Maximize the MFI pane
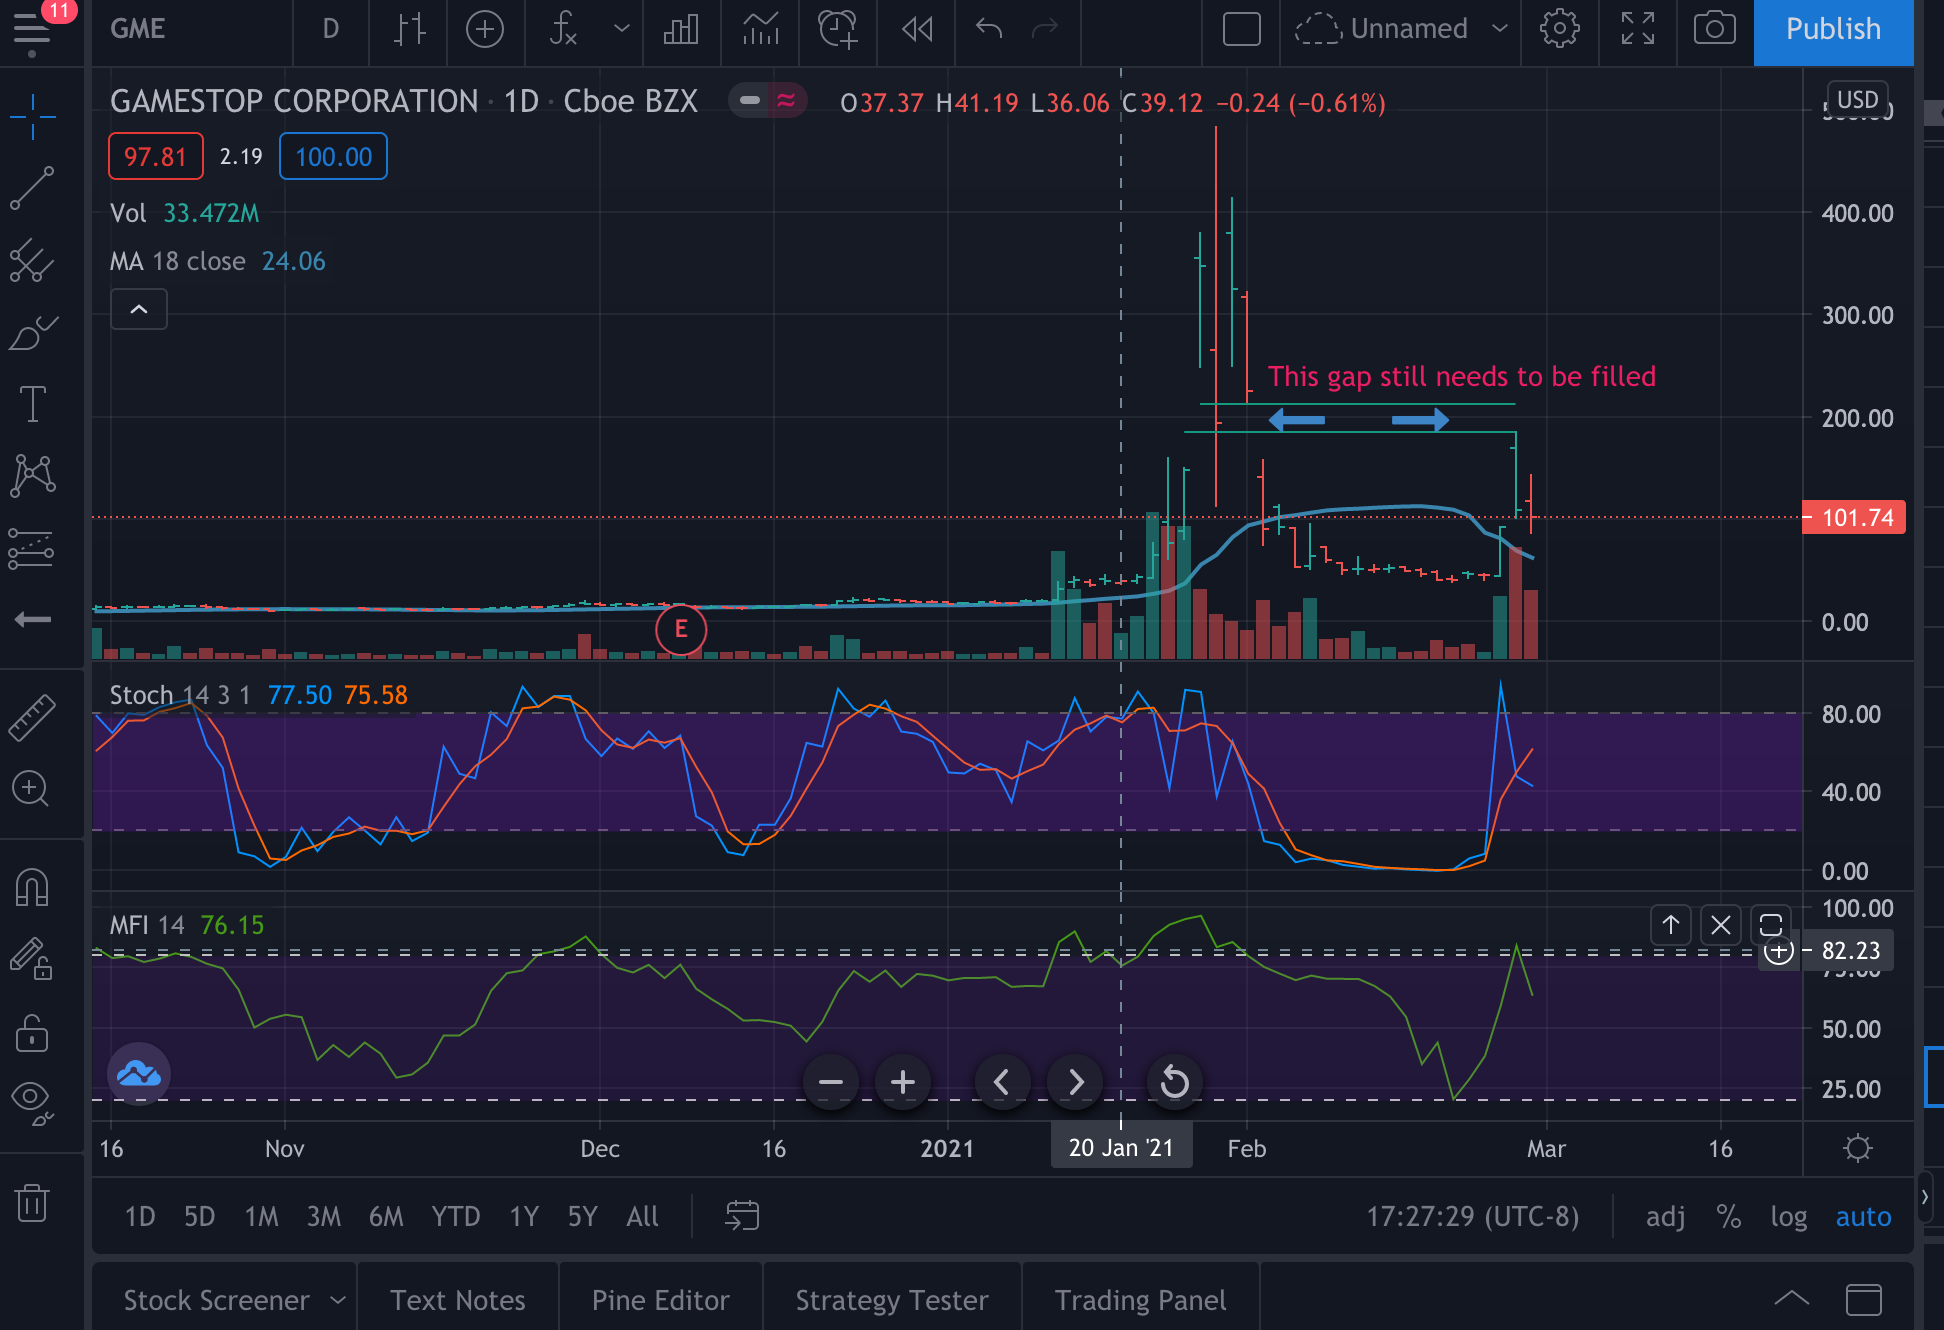 (1770, 926)
